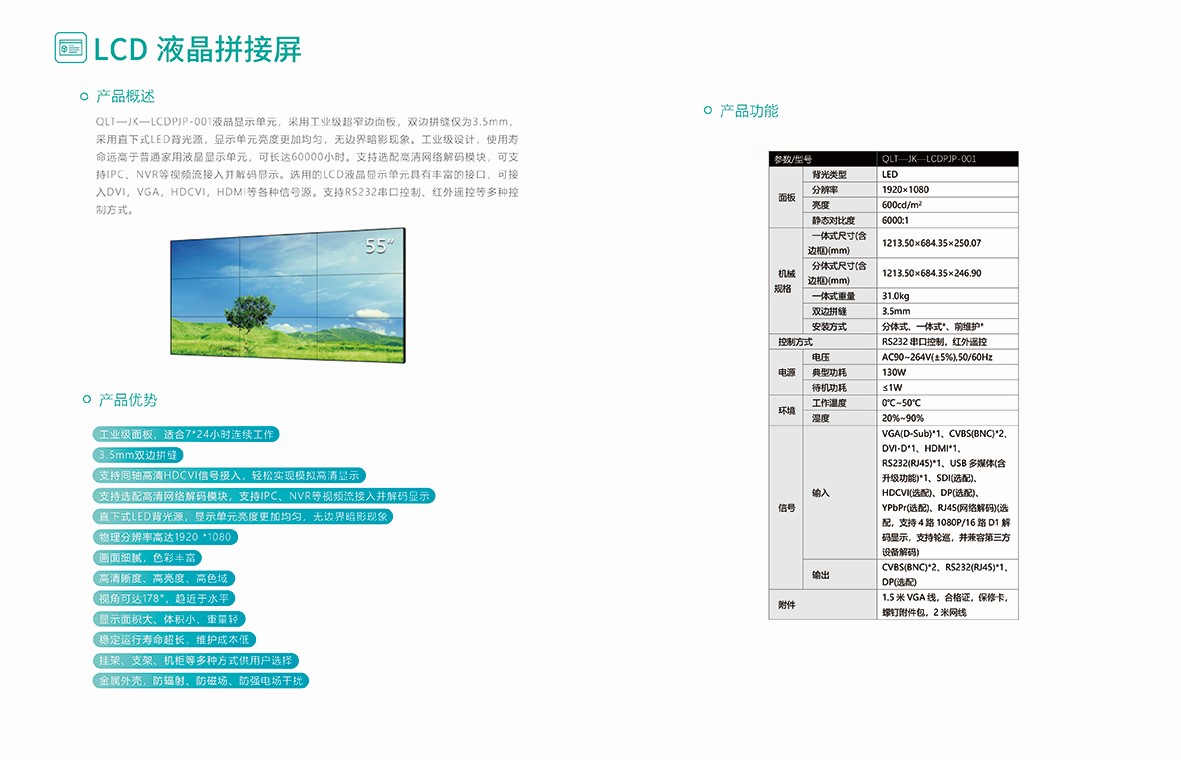Click the value '1213.50×684.35×246.90'
This screenshot has width=1181, height=760.
point(948,273)
